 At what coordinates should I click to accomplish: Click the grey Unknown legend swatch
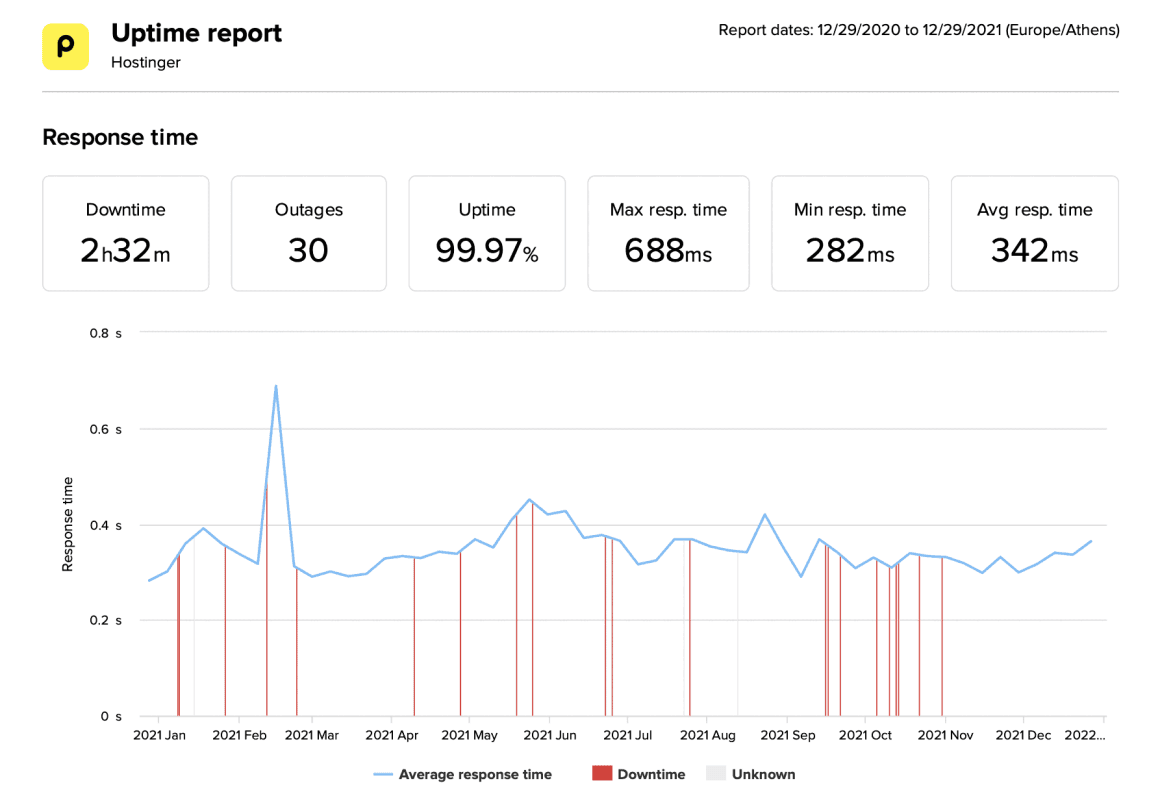pos(715,774)
